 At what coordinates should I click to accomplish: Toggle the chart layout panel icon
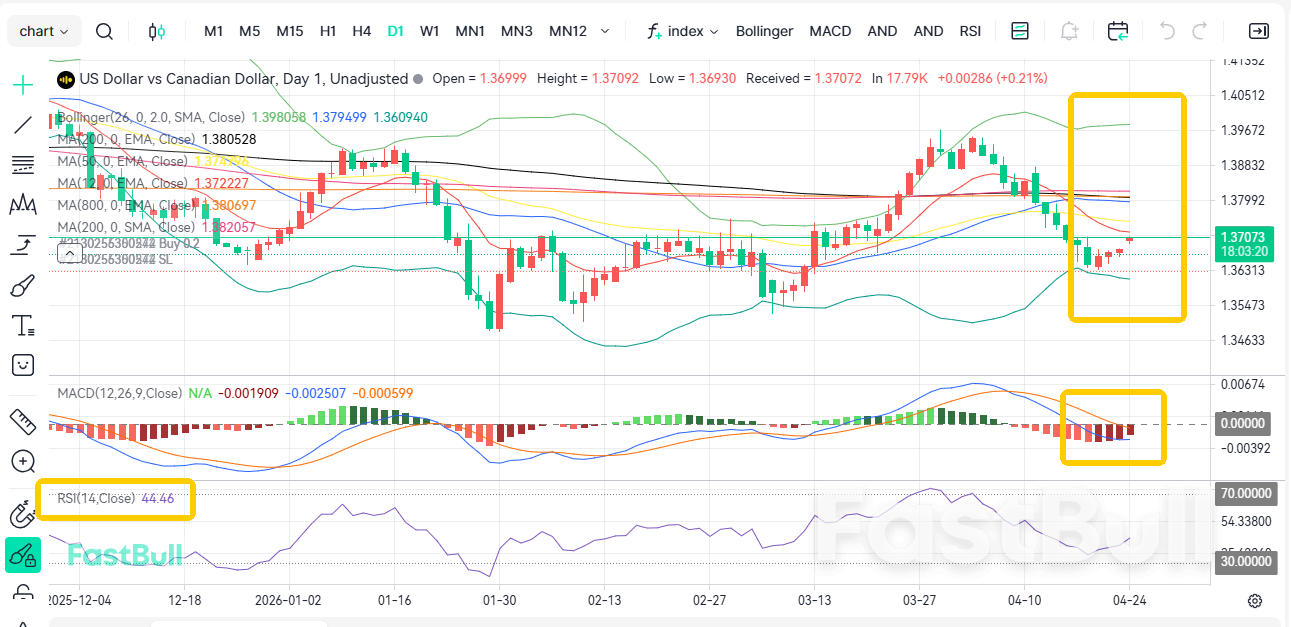[1019, 31]
